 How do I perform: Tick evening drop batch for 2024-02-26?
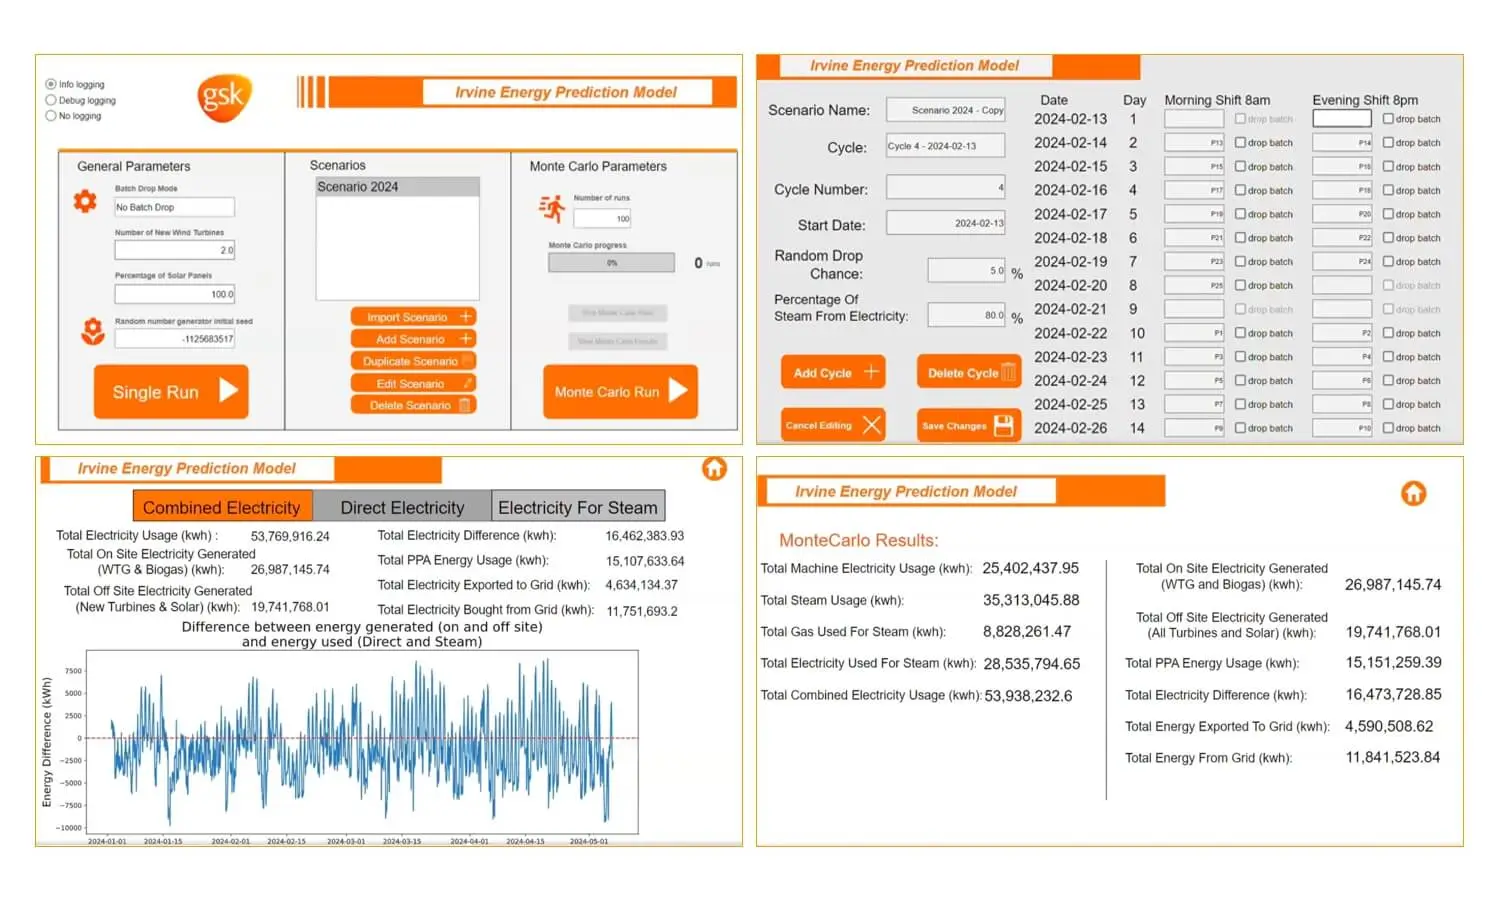point(1388,428)
